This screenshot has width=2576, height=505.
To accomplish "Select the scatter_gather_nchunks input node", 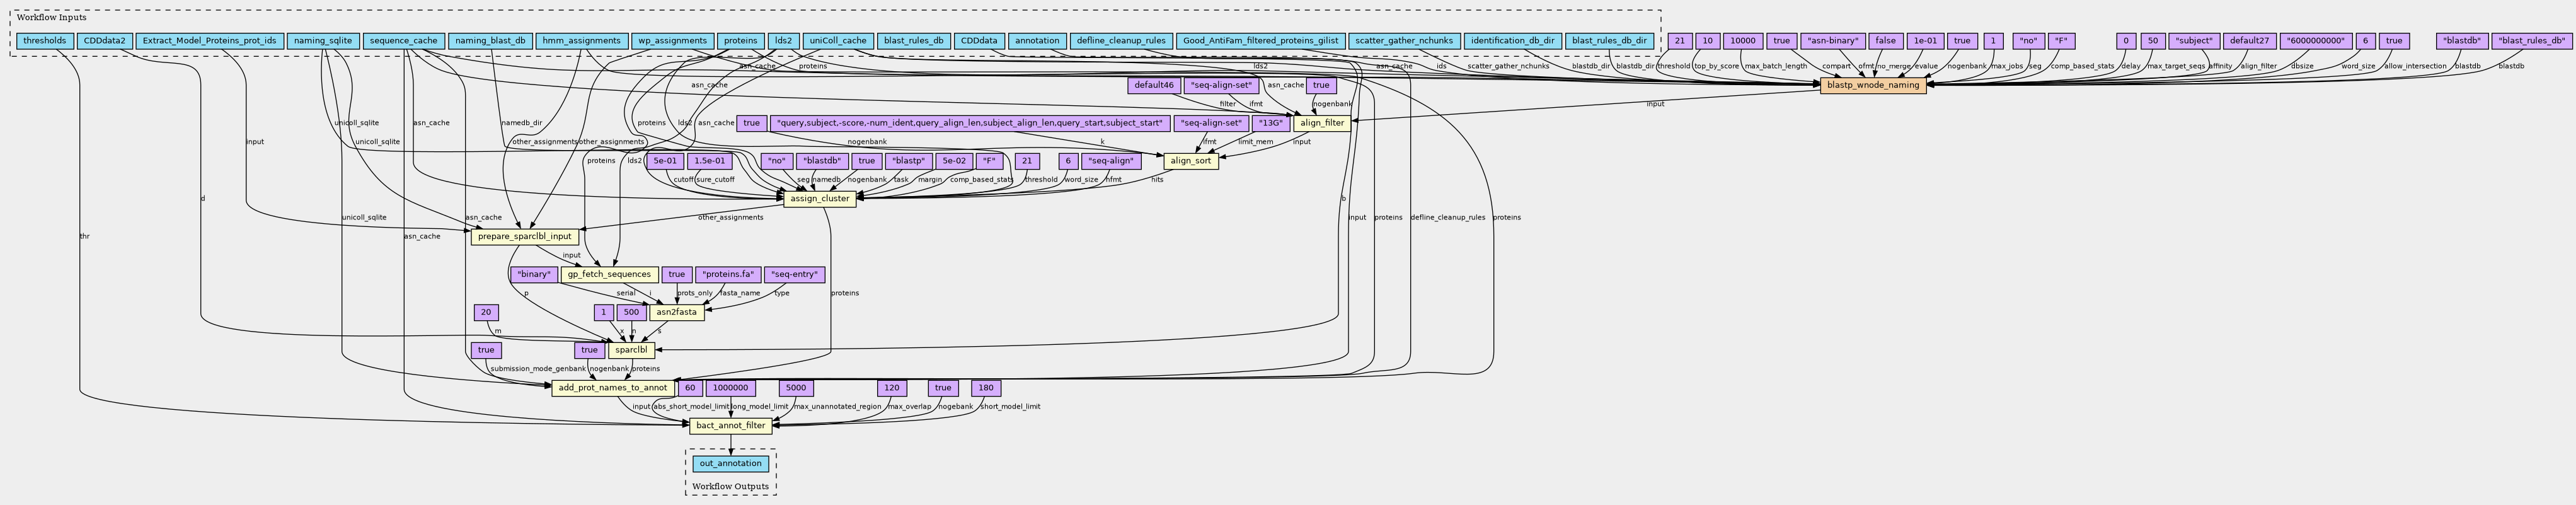I will (1403, 41).
